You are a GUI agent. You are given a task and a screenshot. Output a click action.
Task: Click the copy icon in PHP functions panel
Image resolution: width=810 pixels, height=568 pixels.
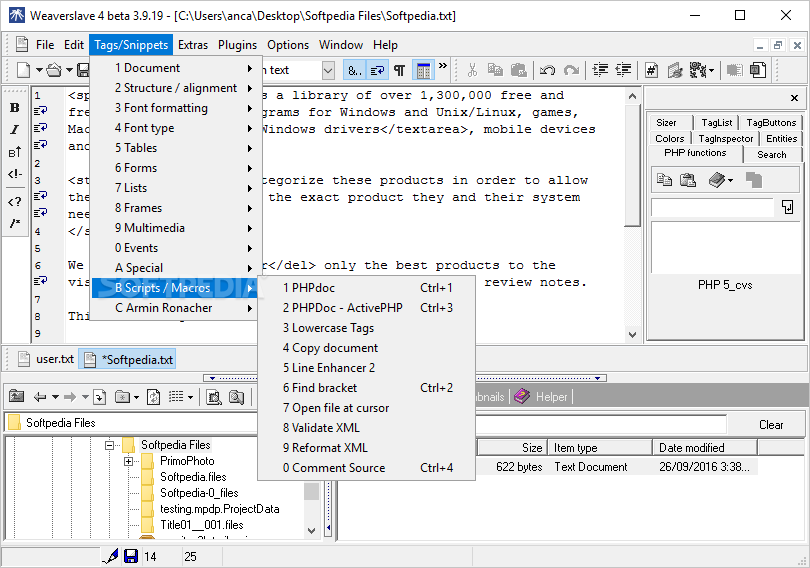(664, 180)
